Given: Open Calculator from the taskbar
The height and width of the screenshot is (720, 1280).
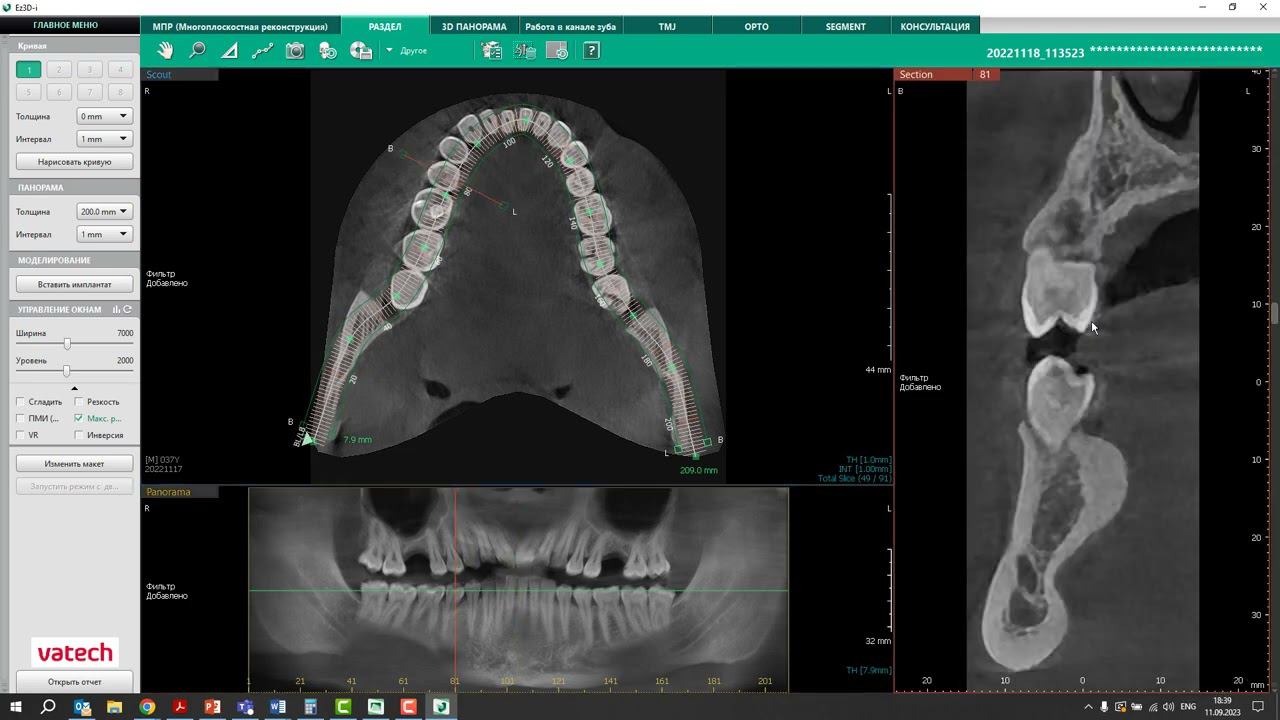Looking at the screenshot, I should (310, 707).
